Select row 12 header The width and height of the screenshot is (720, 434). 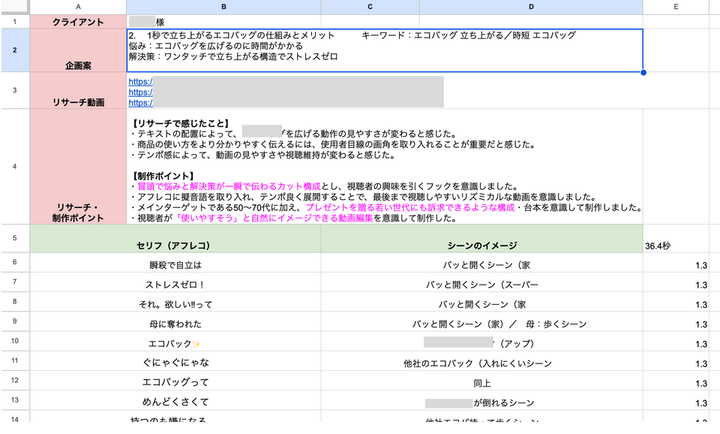[15, 381]
